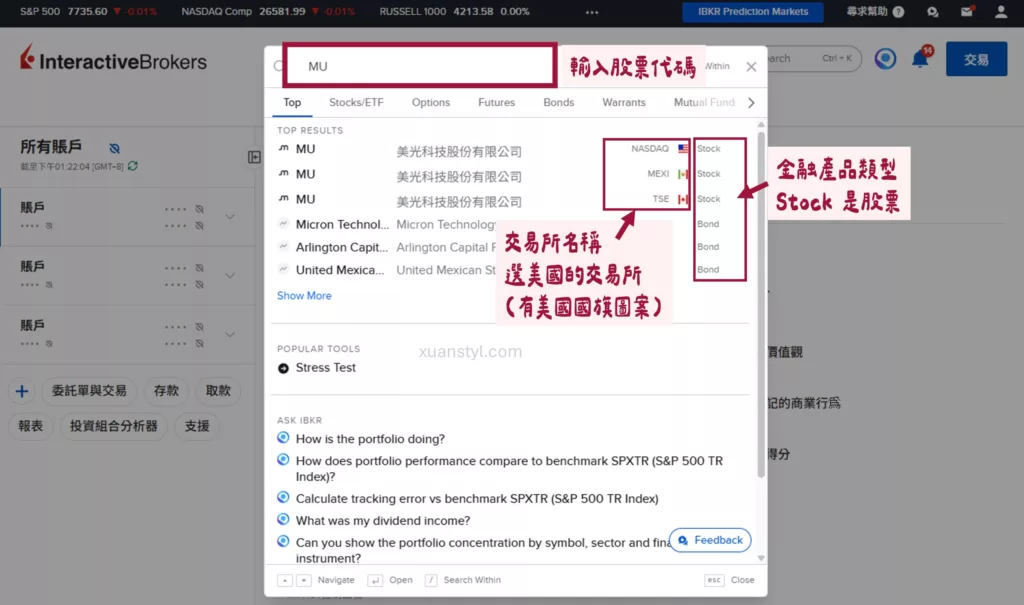Click the search magnifier icon in dialog
1024x605 pixels.
coord(278,66)
